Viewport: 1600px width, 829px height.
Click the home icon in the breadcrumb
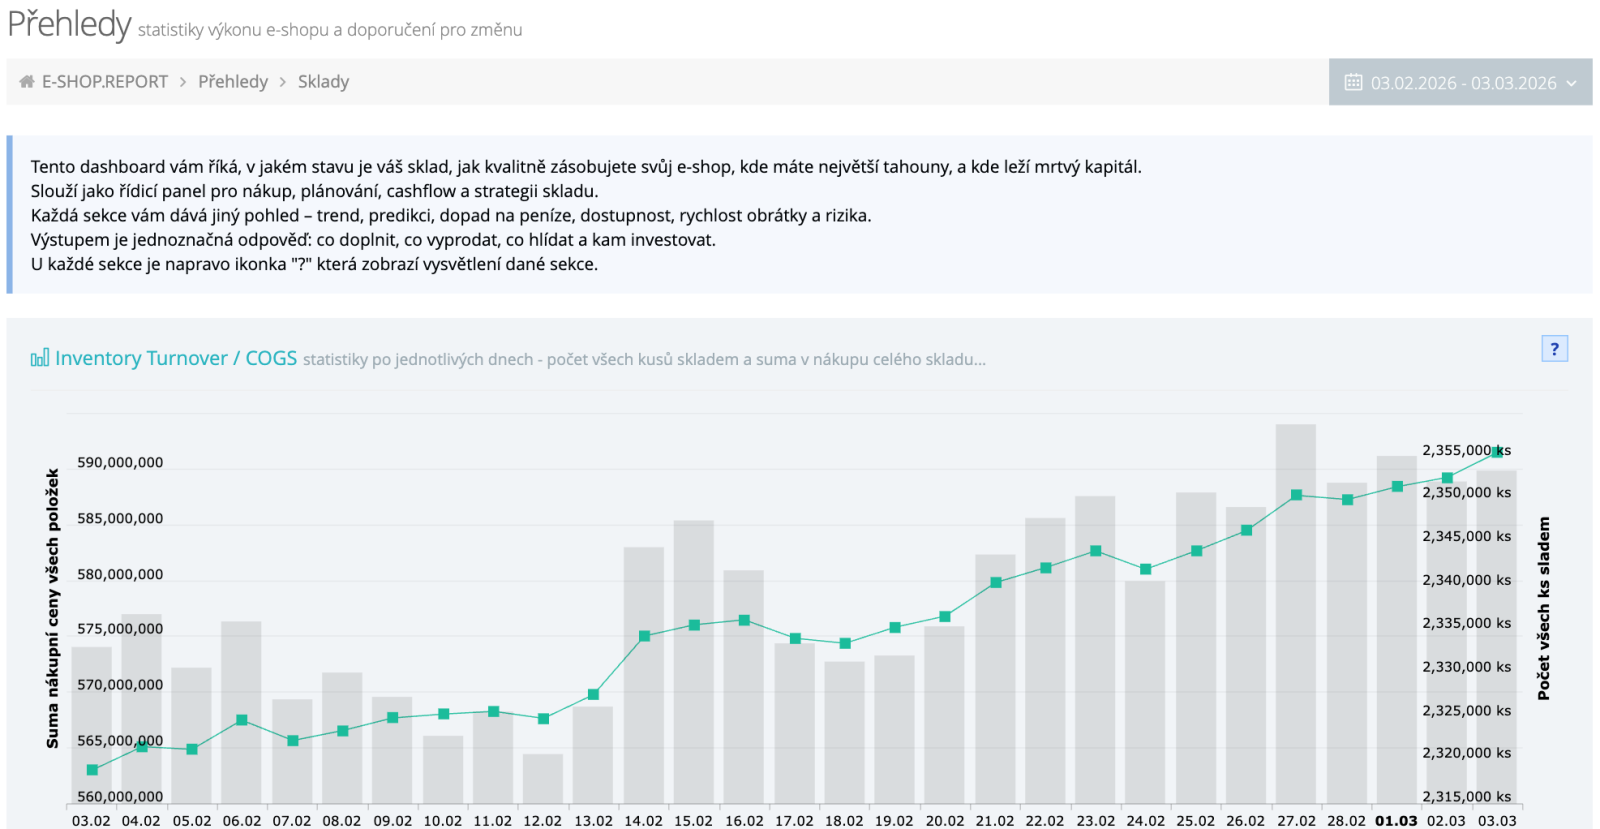click(27, 82)
